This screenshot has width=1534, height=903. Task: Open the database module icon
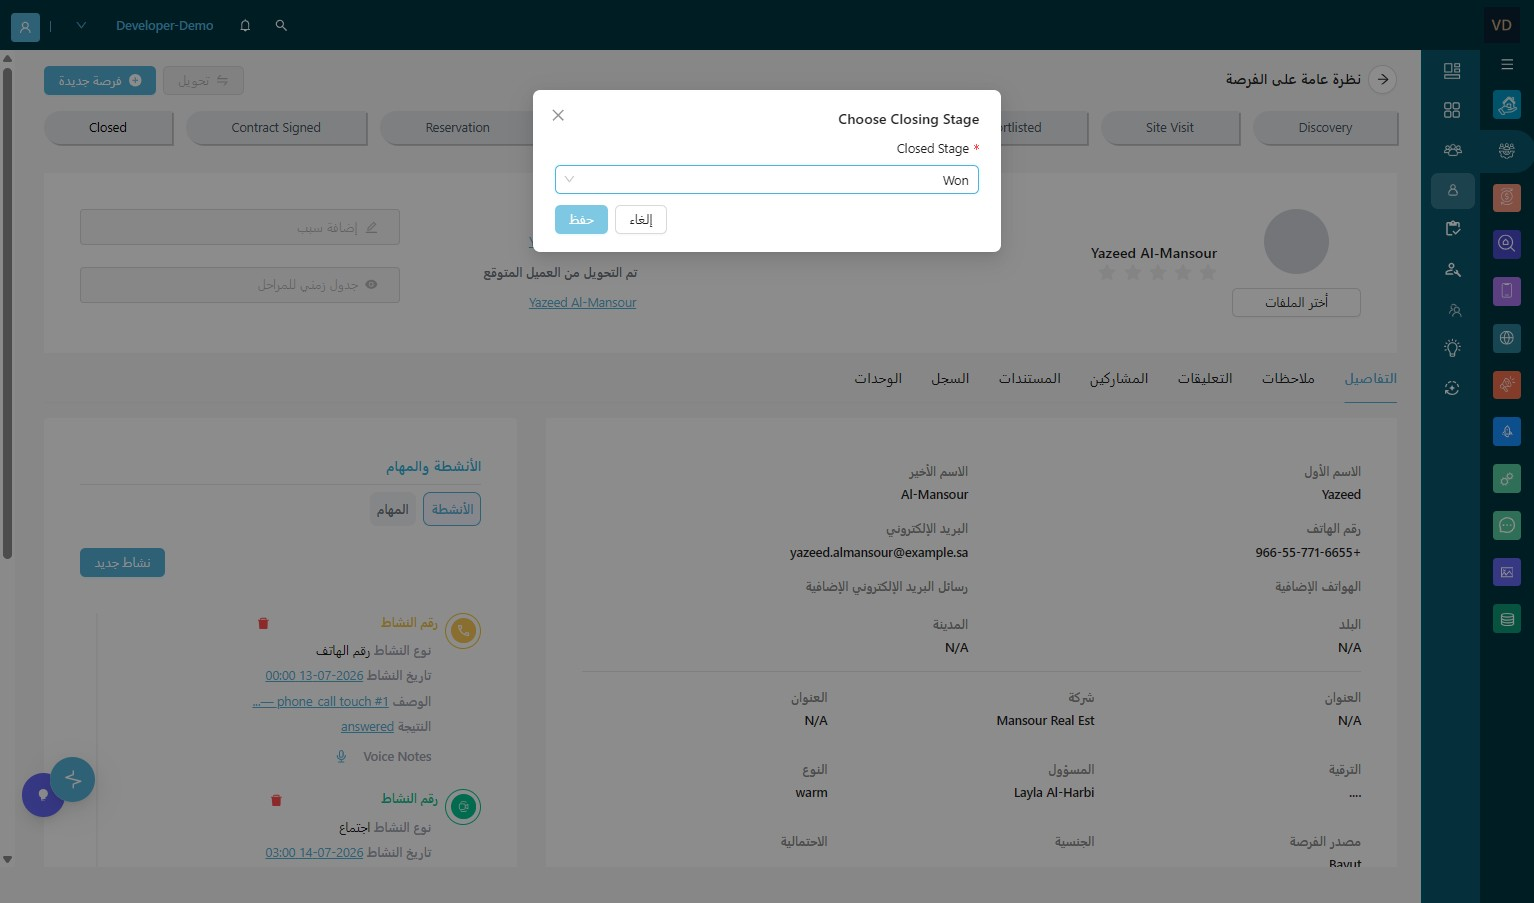1507,619
